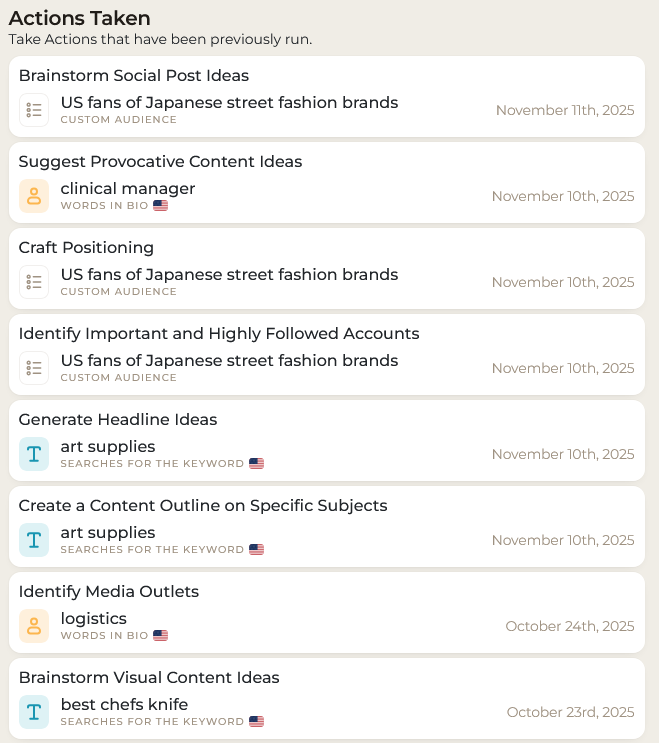Click US flag under clinical manager
Screen dimensions: 659x743
click(161, 206)
